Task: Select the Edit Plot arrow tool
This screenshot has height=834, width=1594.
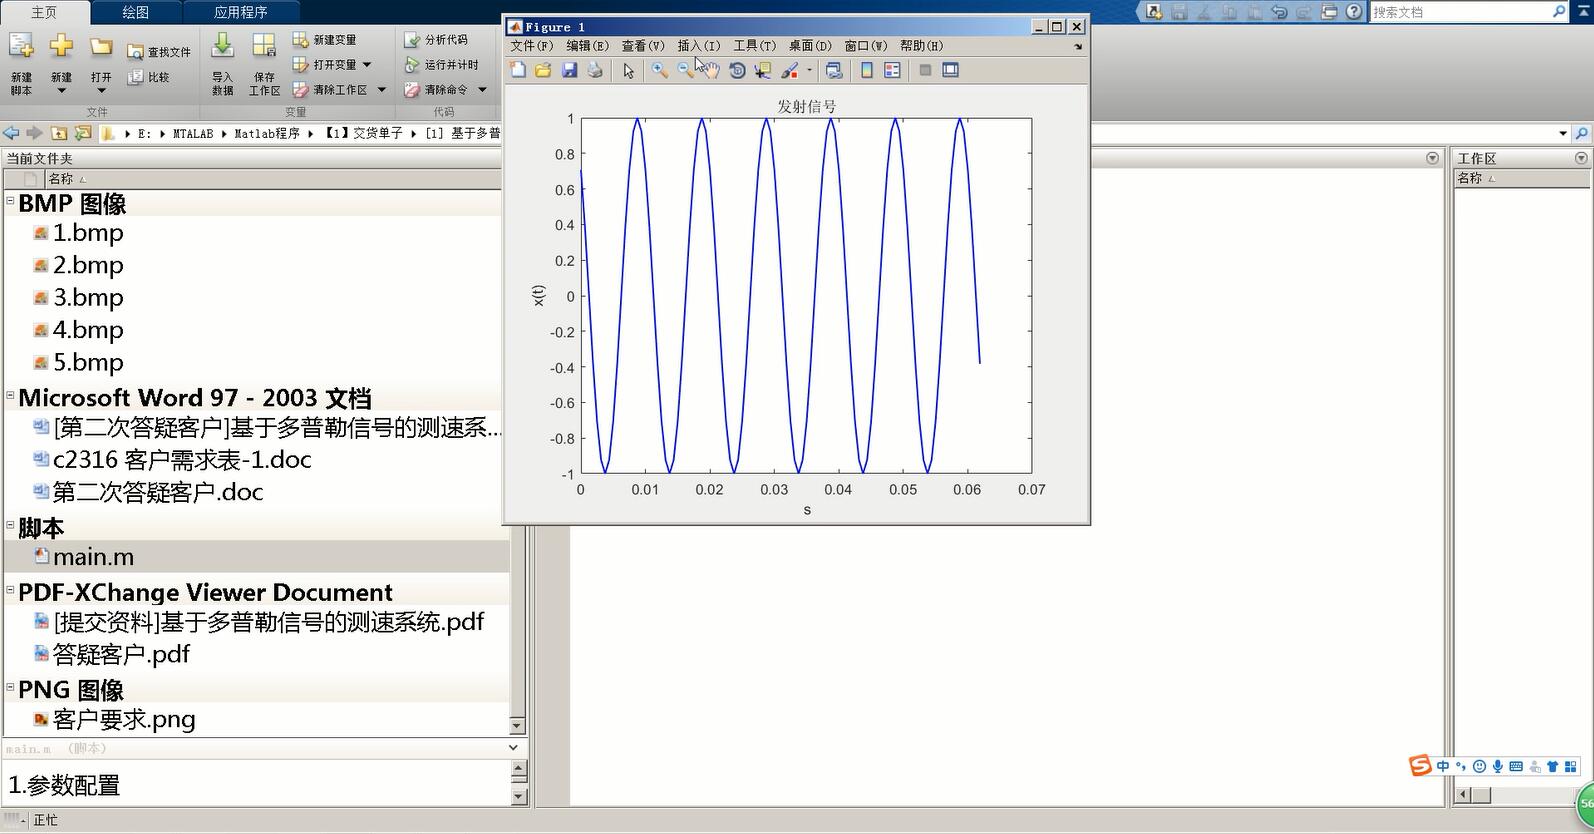Action: coord(628,70)
